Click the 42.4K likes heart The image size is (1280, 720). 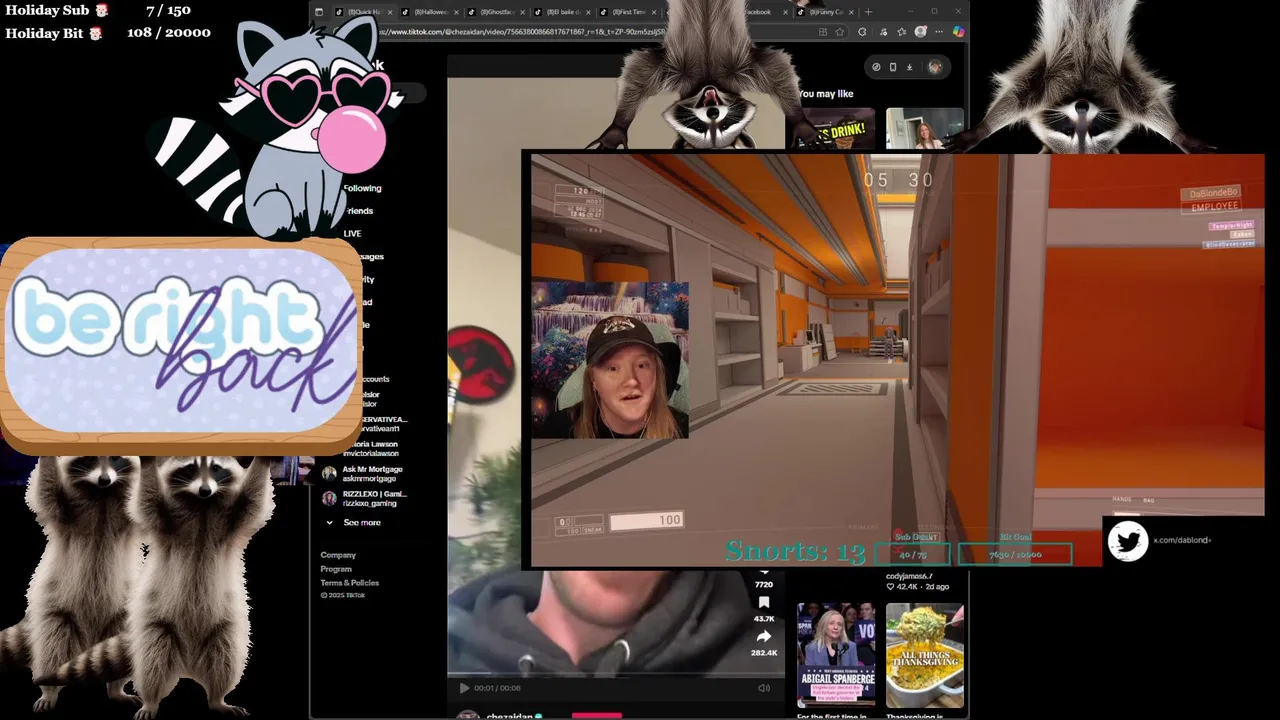(x=891, y=587)
